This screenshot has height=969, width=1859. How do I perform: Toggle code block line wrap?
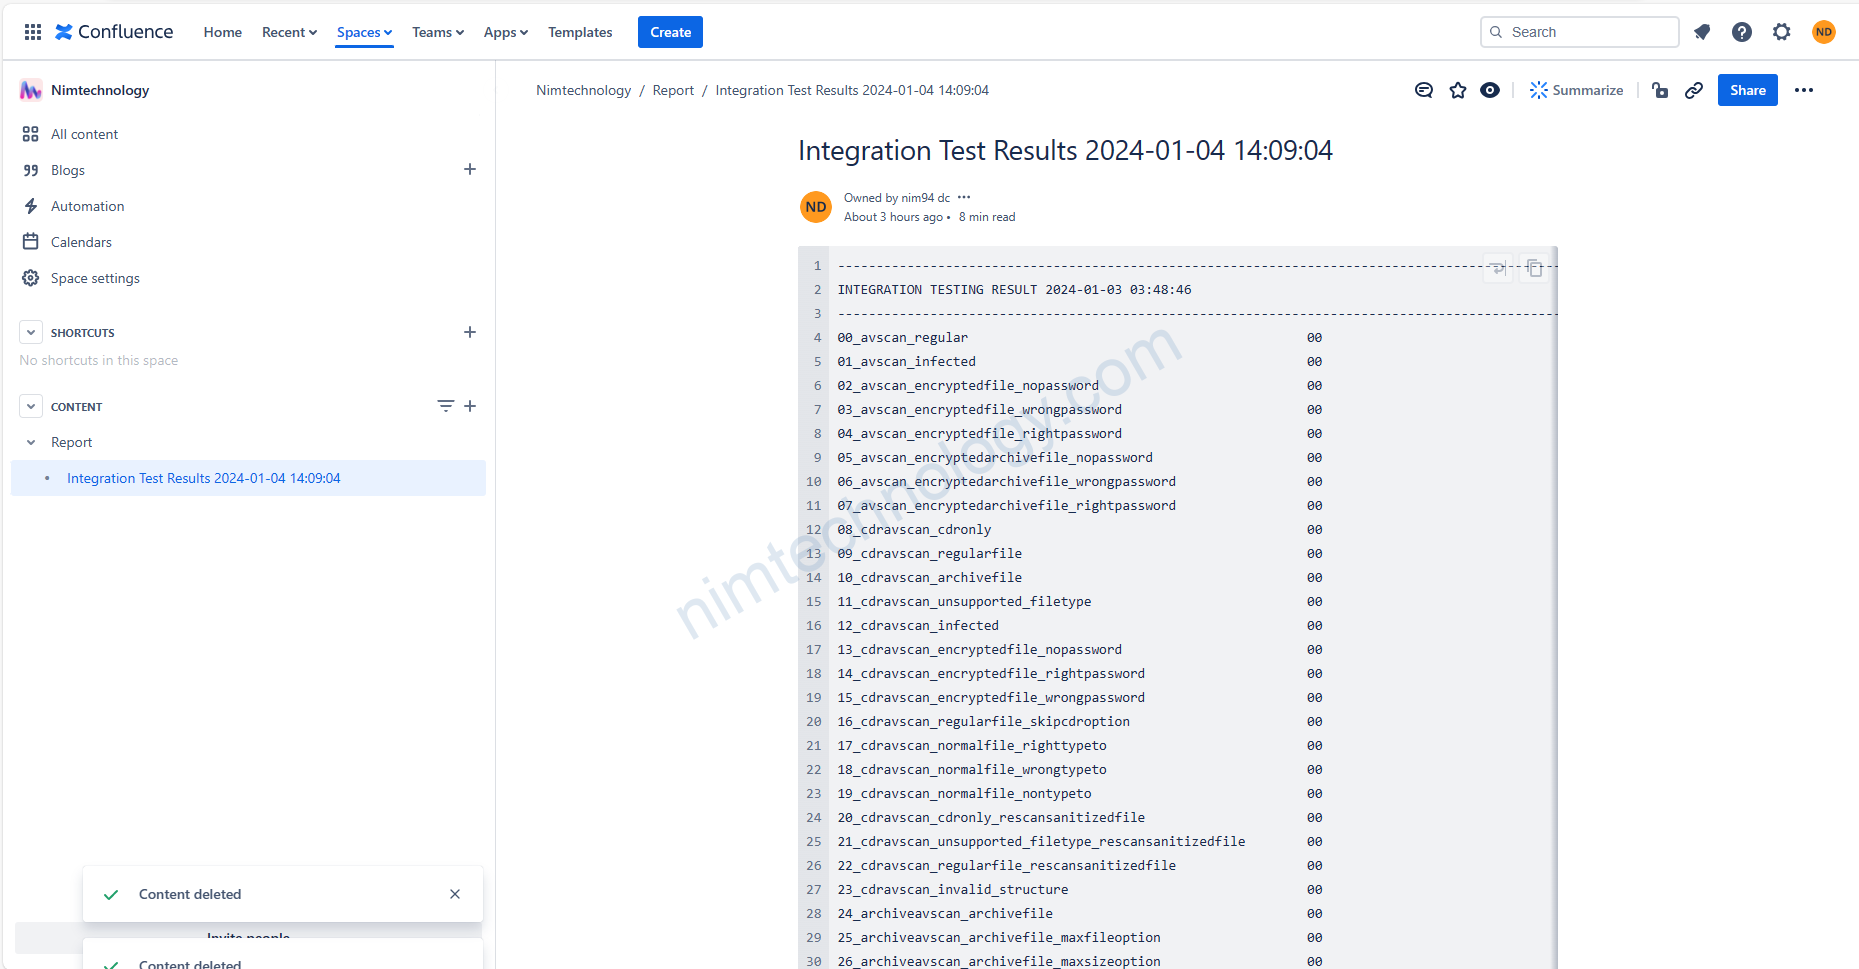[x=1497, y=268]
